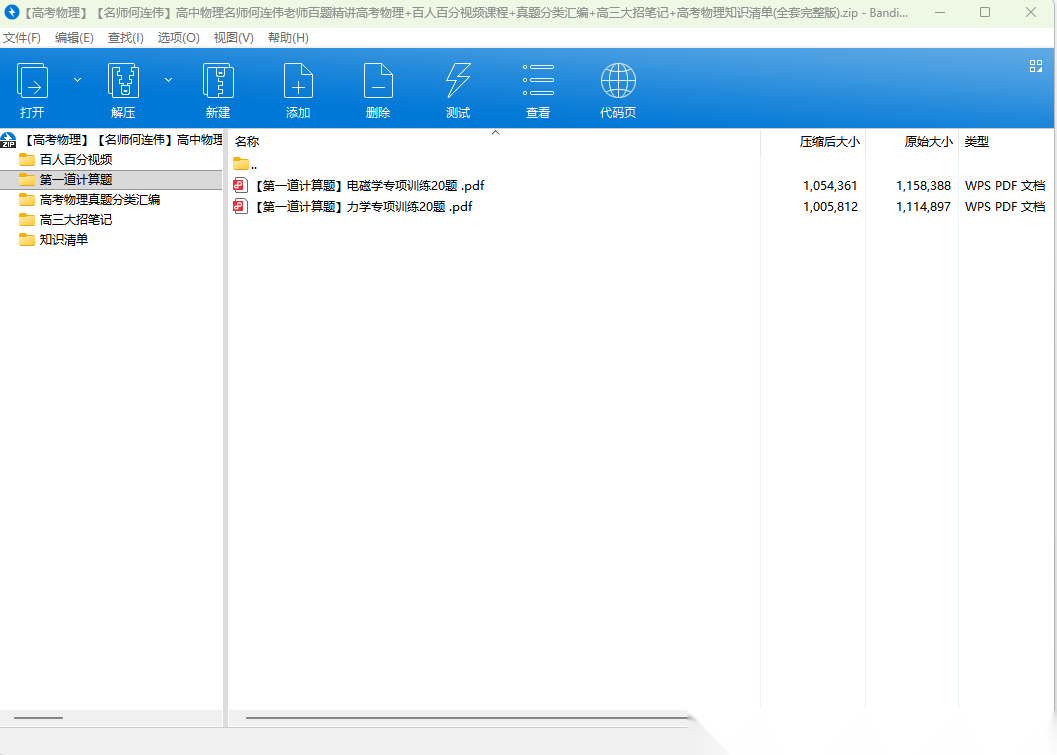1057x755 pixels.
Task: Select the 百人百分视频 folder in the tree
Action: 75,160
